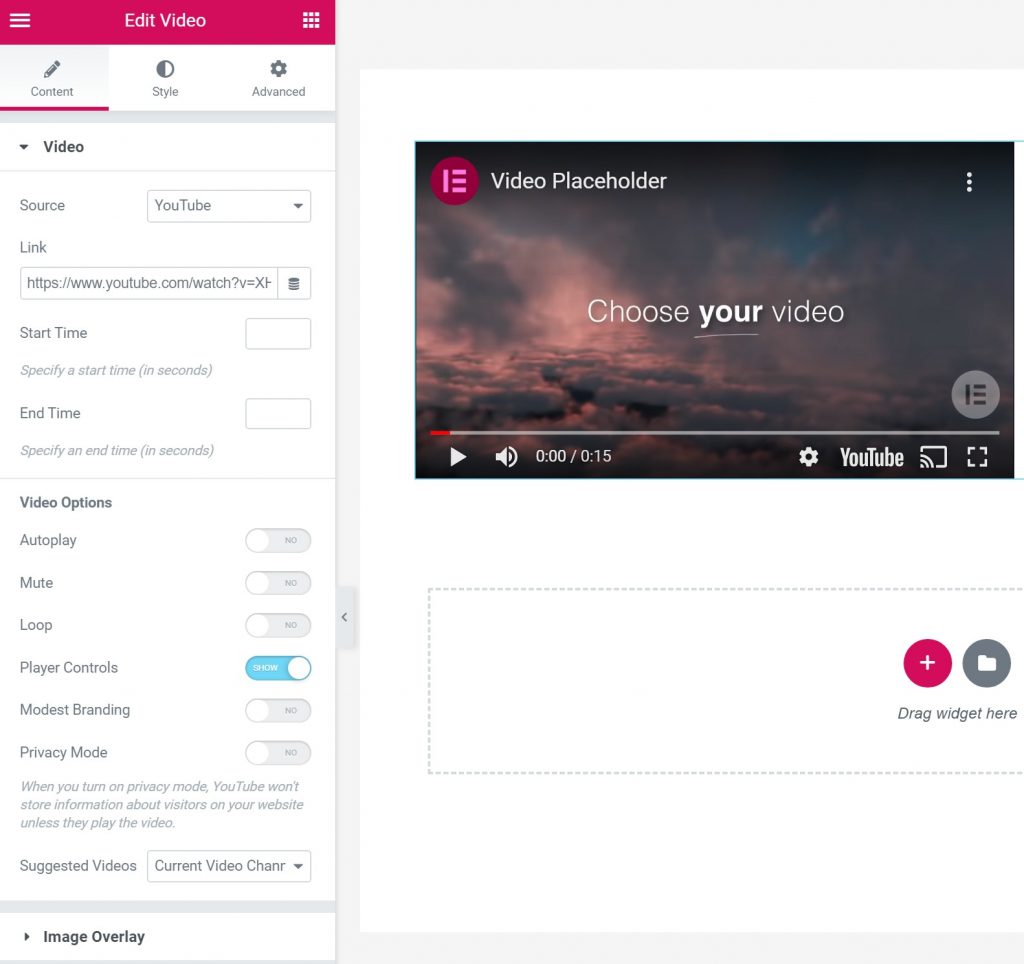
Task: Click the add template folder button
Action: (x=986, y=663)
